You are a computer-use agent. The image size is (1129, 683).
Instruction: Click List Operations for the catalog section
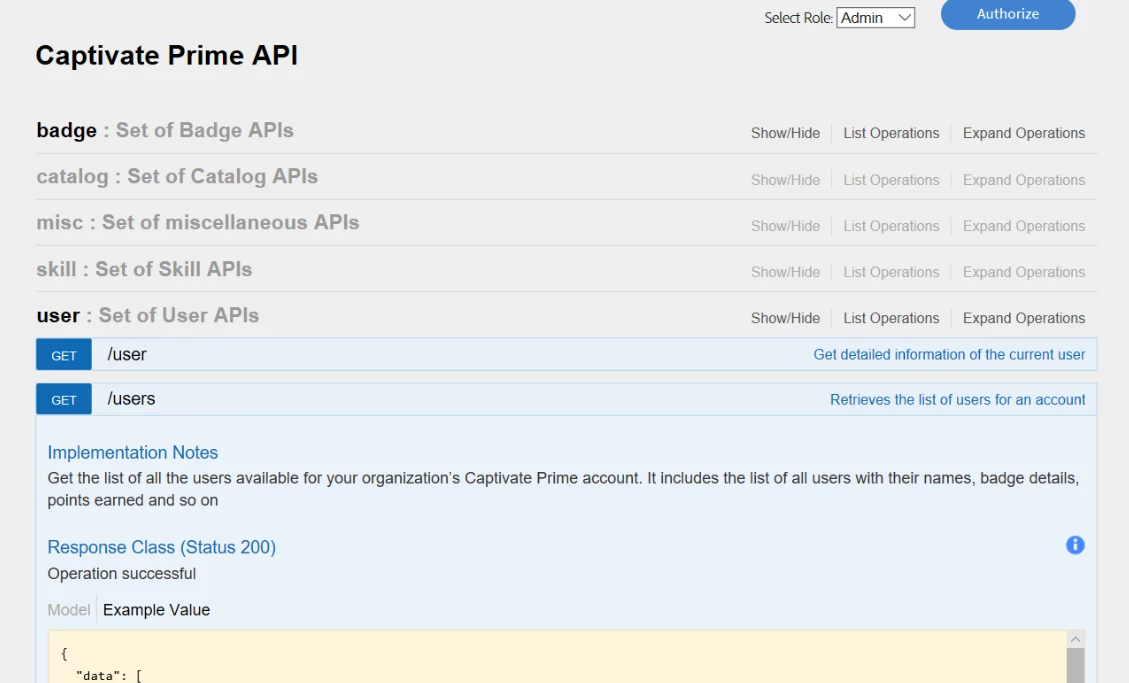point(891,180)
